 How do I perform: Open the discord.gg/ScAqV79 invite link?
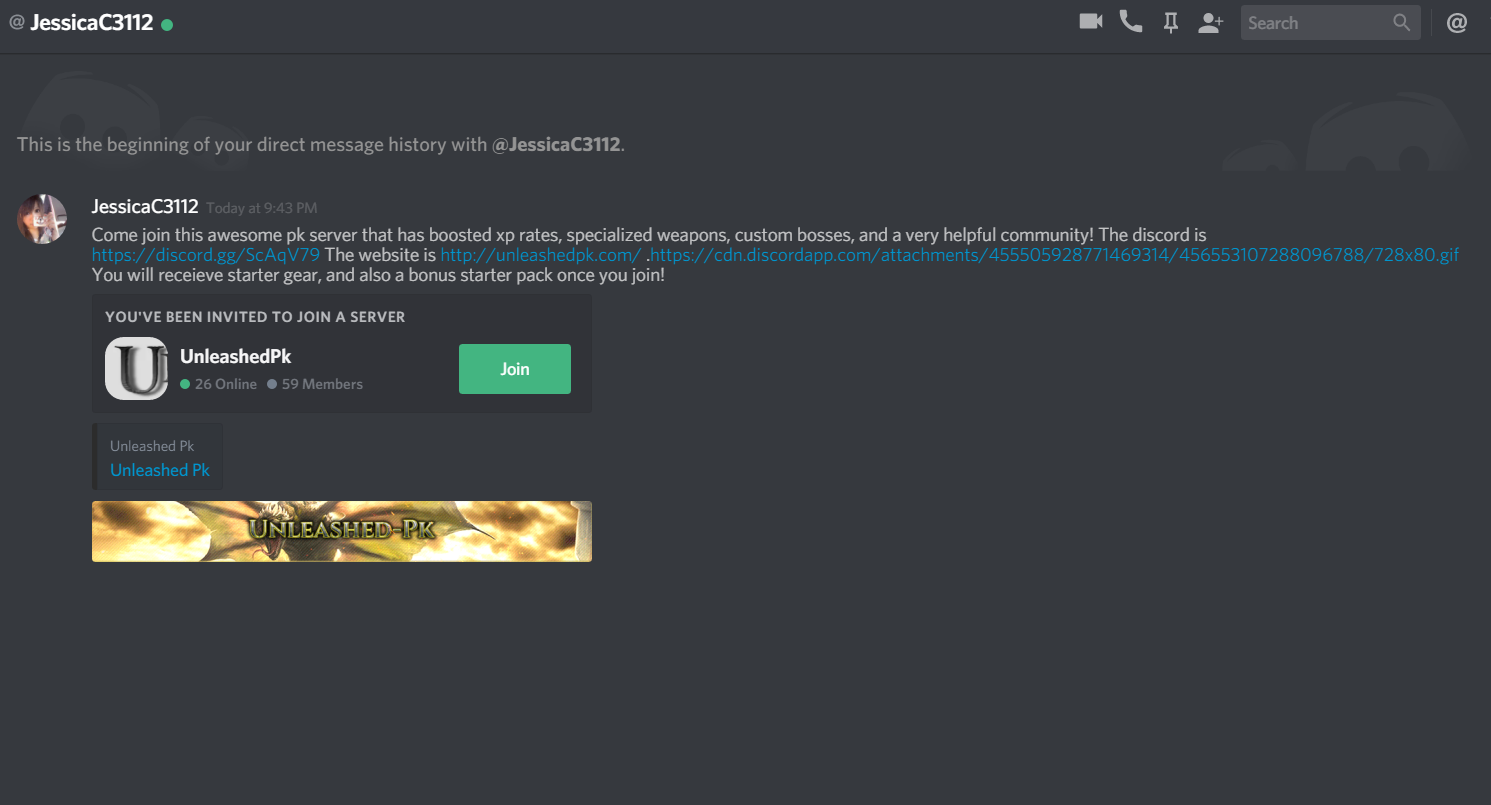(206, 255)
